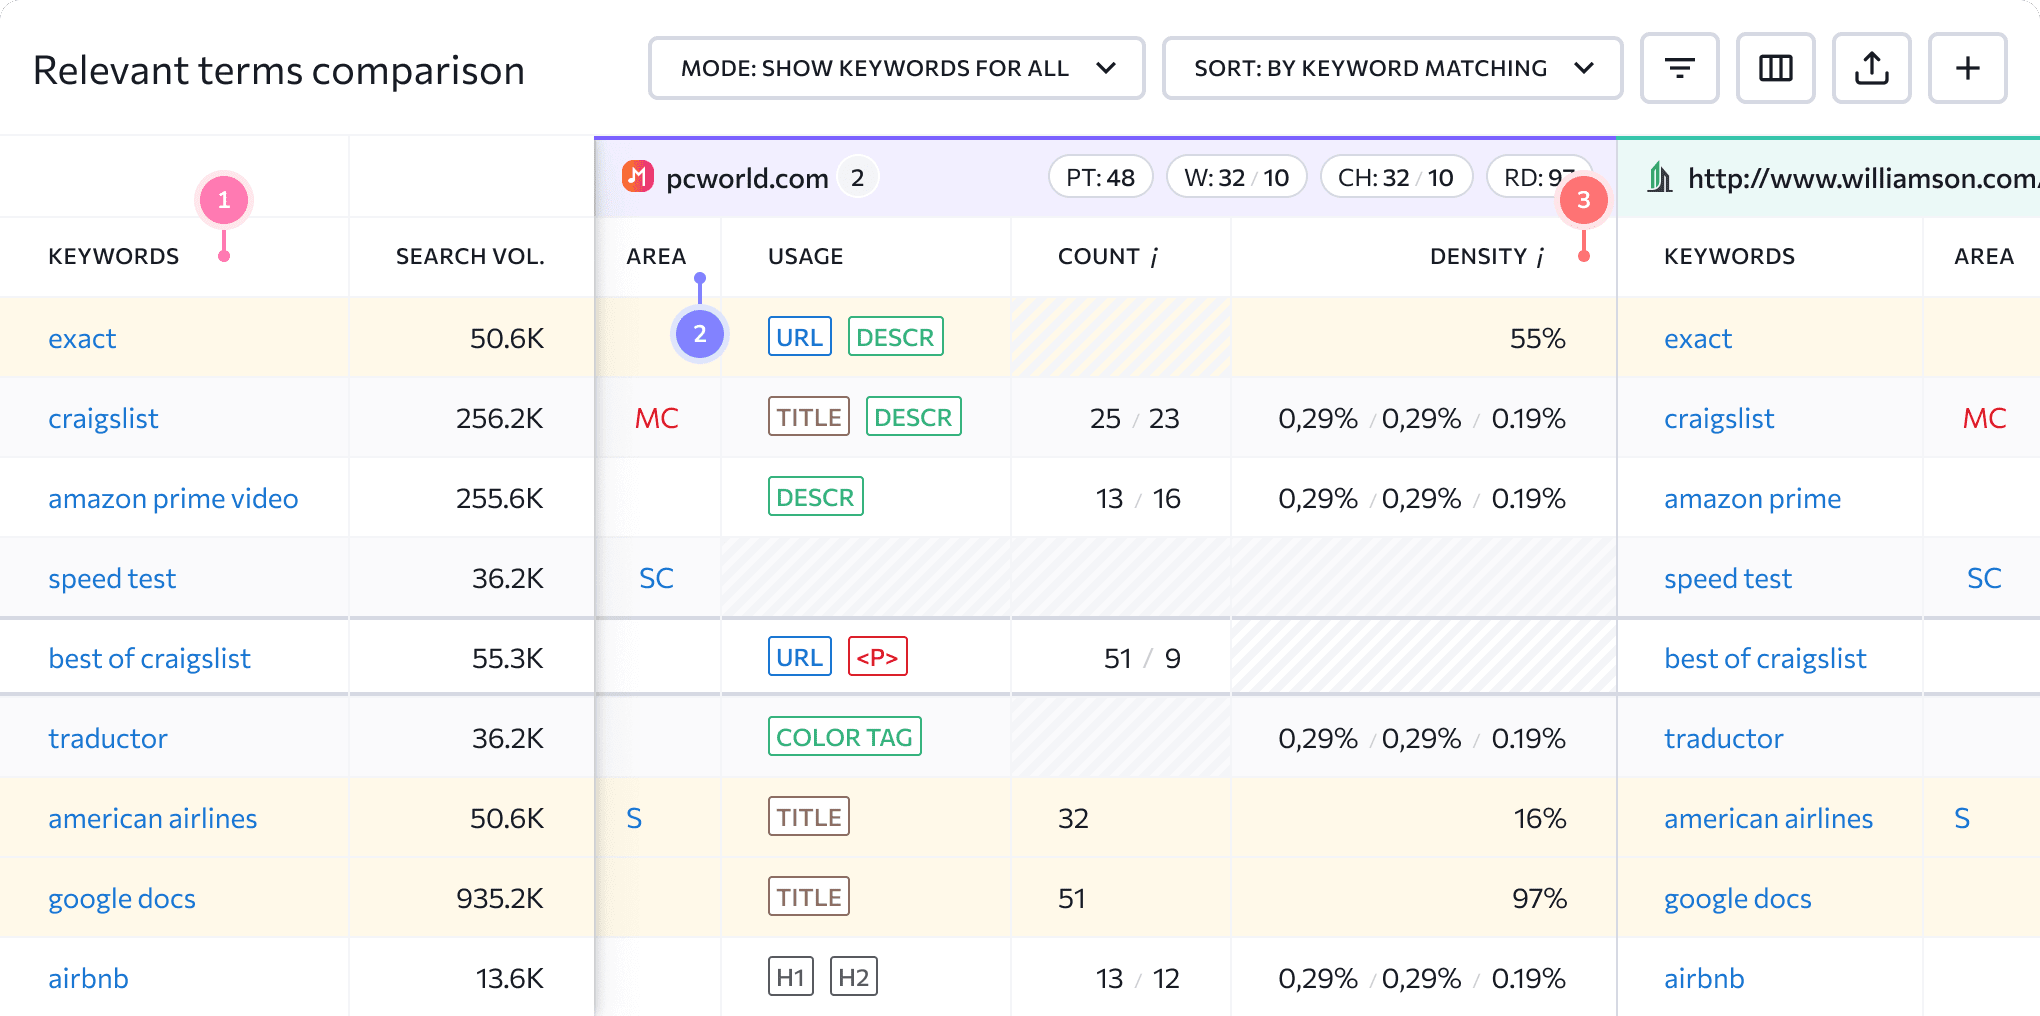Click the COLOR TAG label in traductor row
2040x1016 pixels.
click(844, 737)
